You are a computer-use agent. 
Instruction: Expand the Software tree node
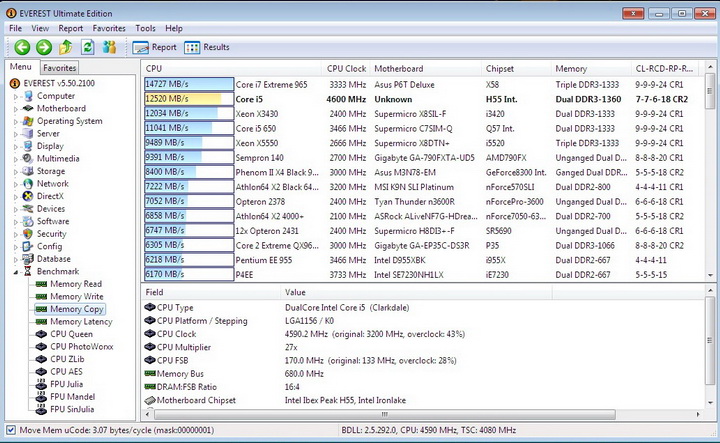click(x=16, y=222)
